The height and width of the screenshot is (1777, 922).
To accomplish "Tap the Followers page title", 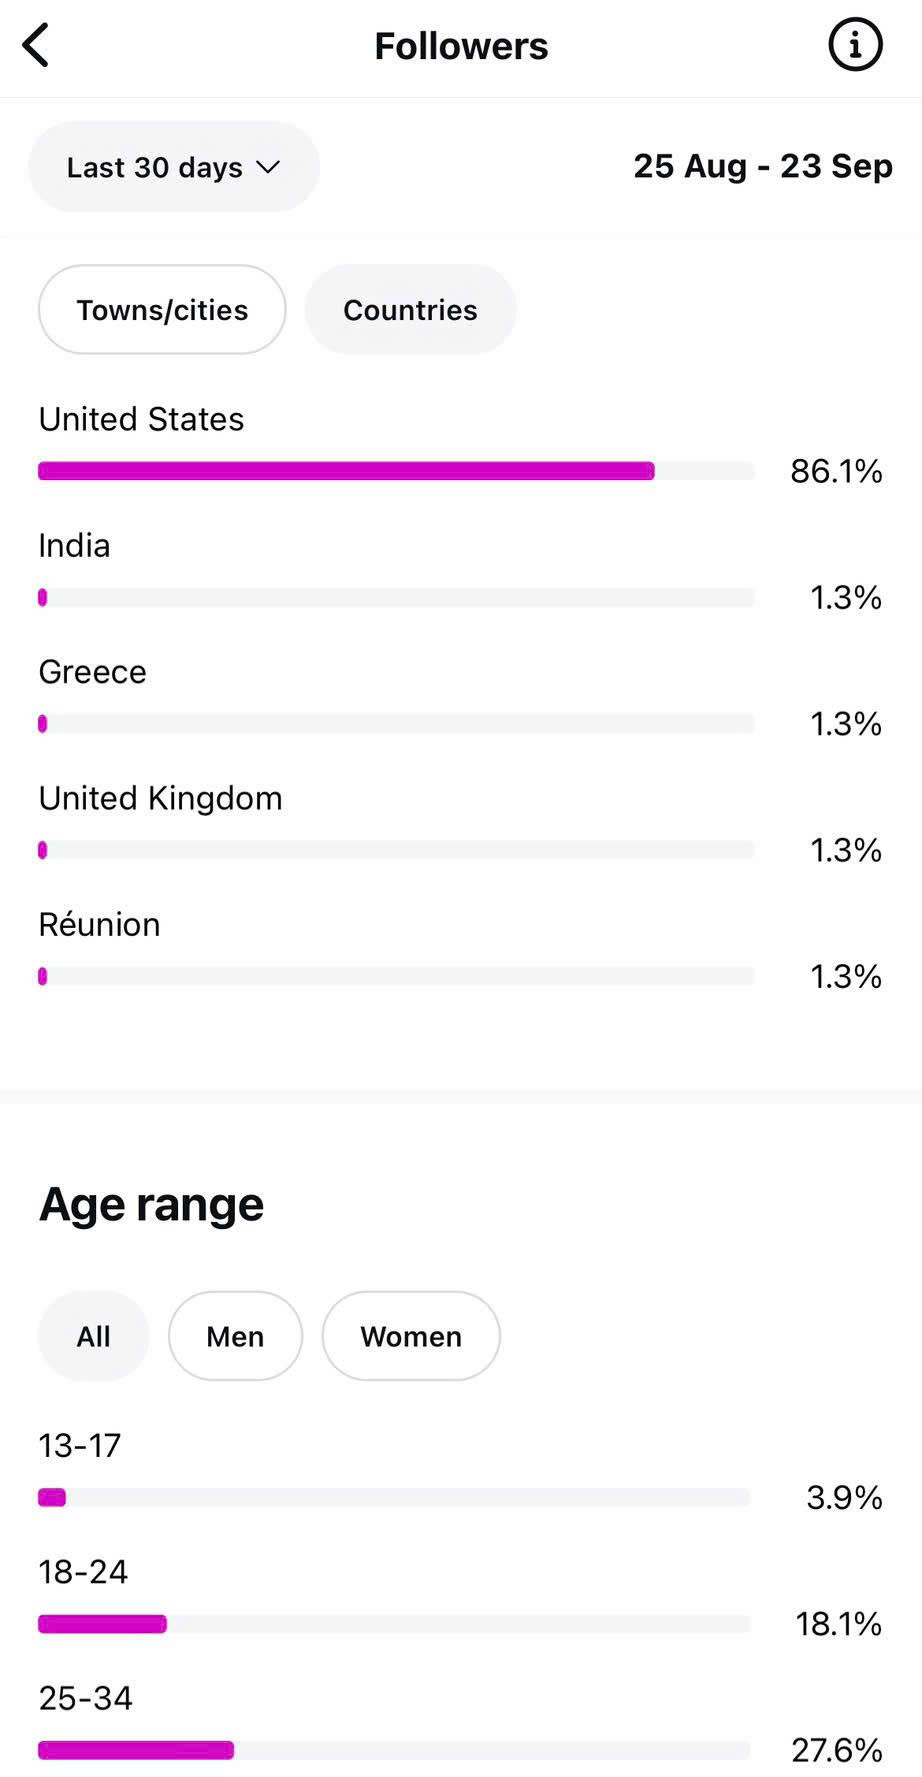I will [461, 46].
